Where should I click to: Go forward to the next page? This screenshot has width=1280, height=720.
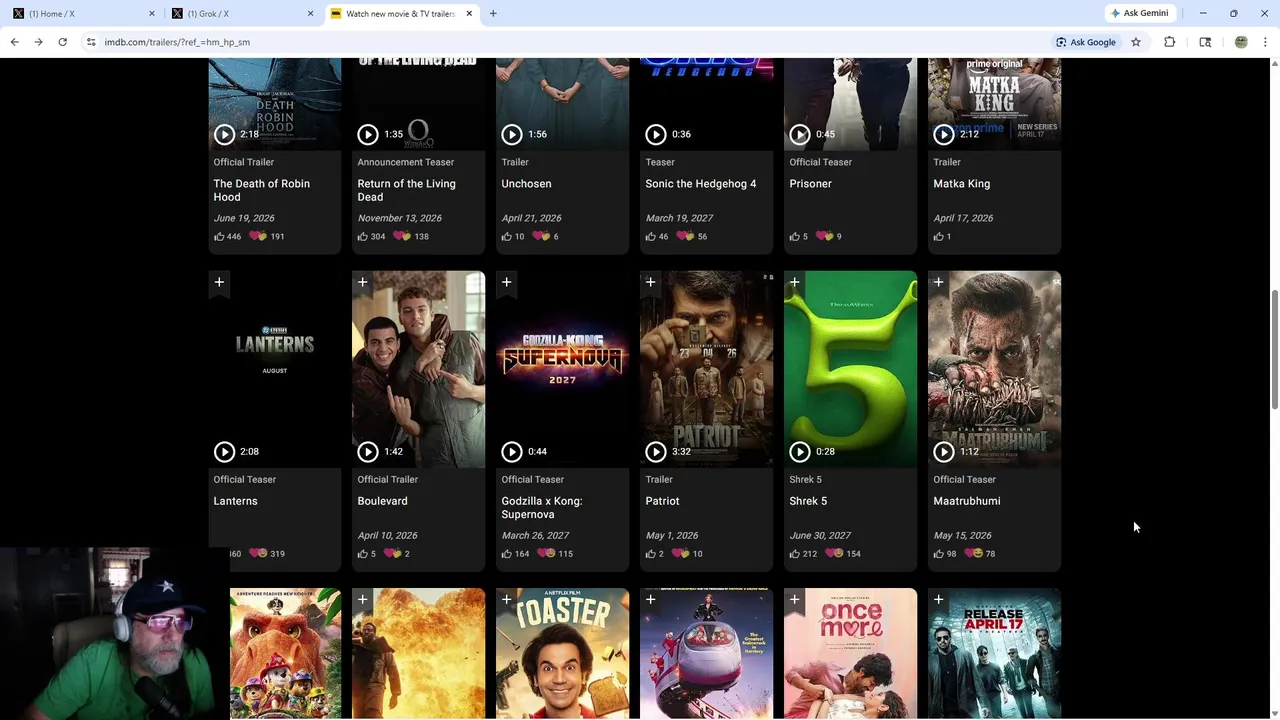tap(38, 42)
